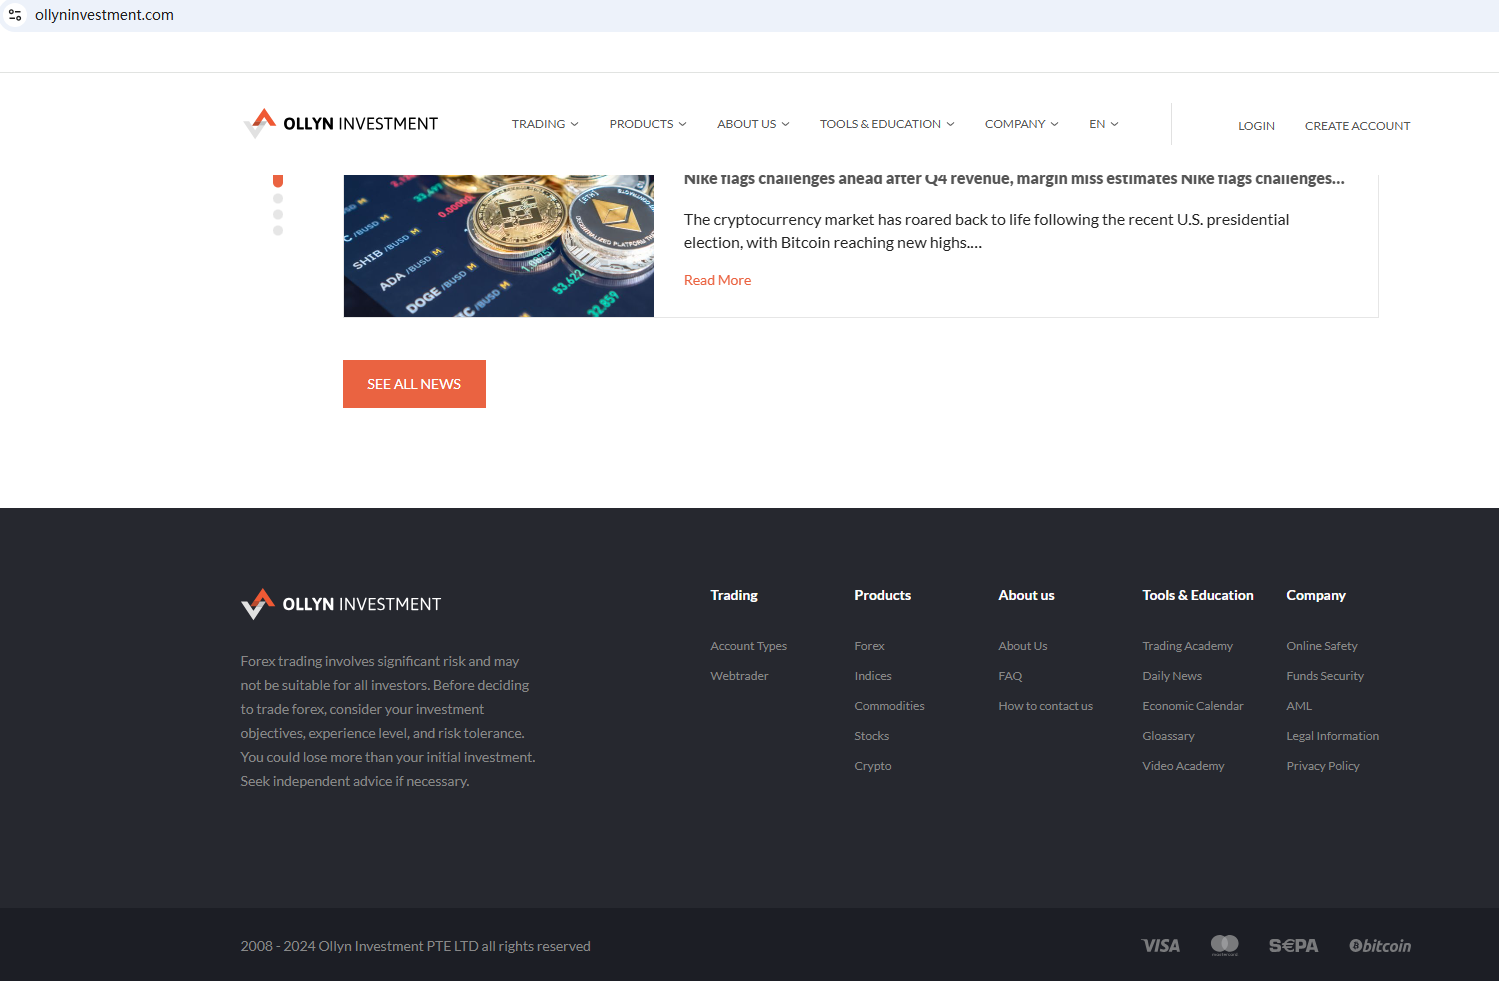Click the Read More link
The width and height of the screenshot is (1499, 981).
(x=717, y=280)
